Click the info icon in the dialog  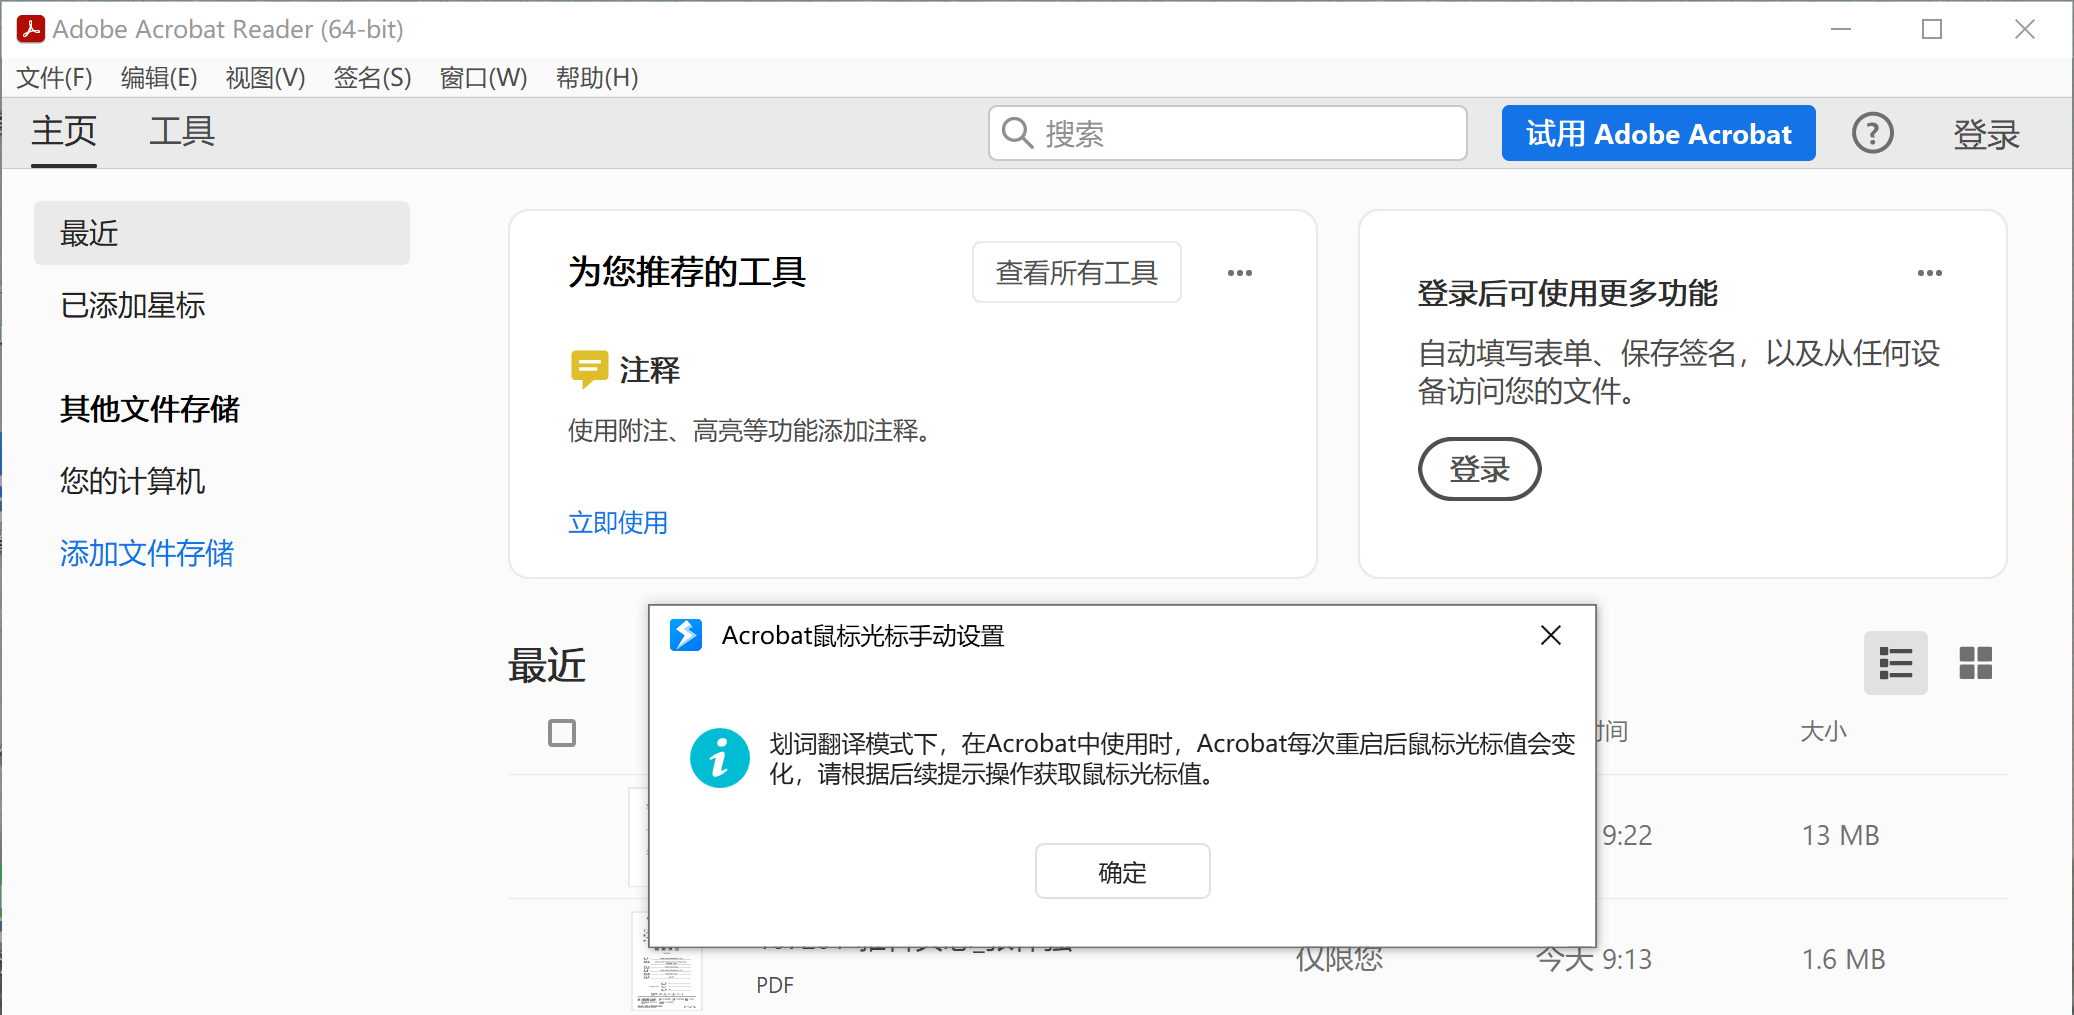[720, 758]
